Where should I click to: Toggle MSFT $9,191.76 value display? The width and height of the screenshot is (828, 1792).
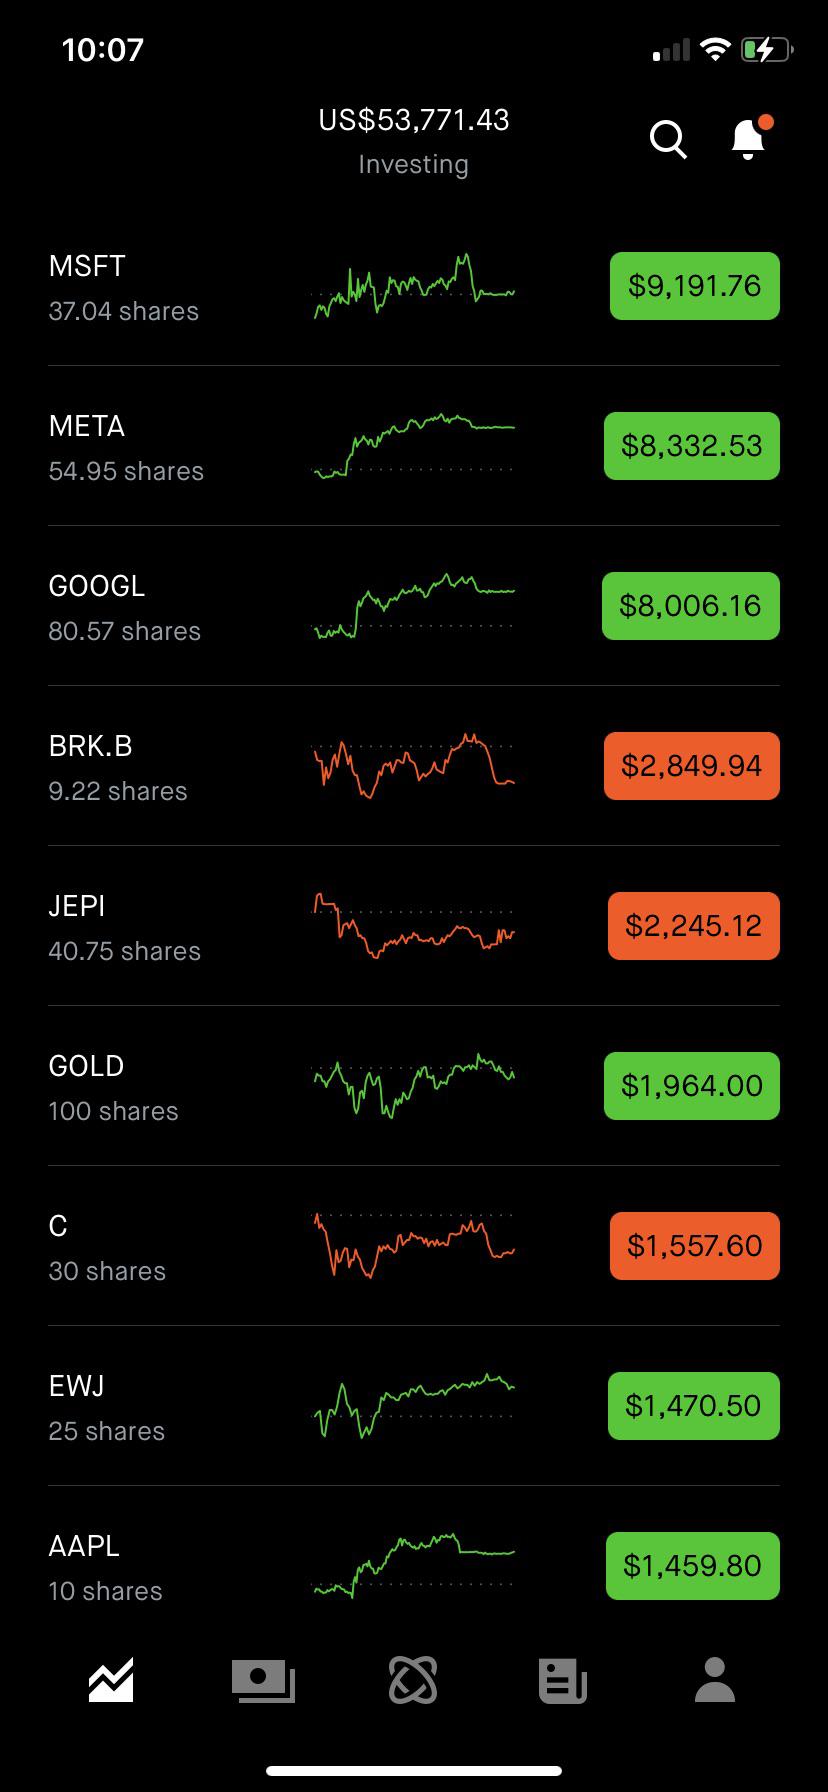pos(695,286)
